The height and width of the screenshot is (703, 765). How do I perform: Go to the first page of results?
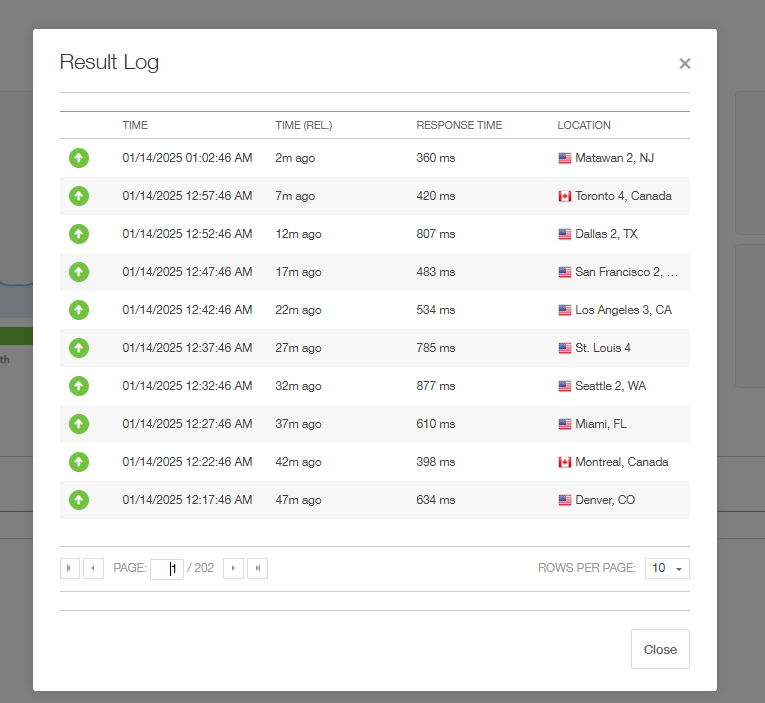click(70, 568)
